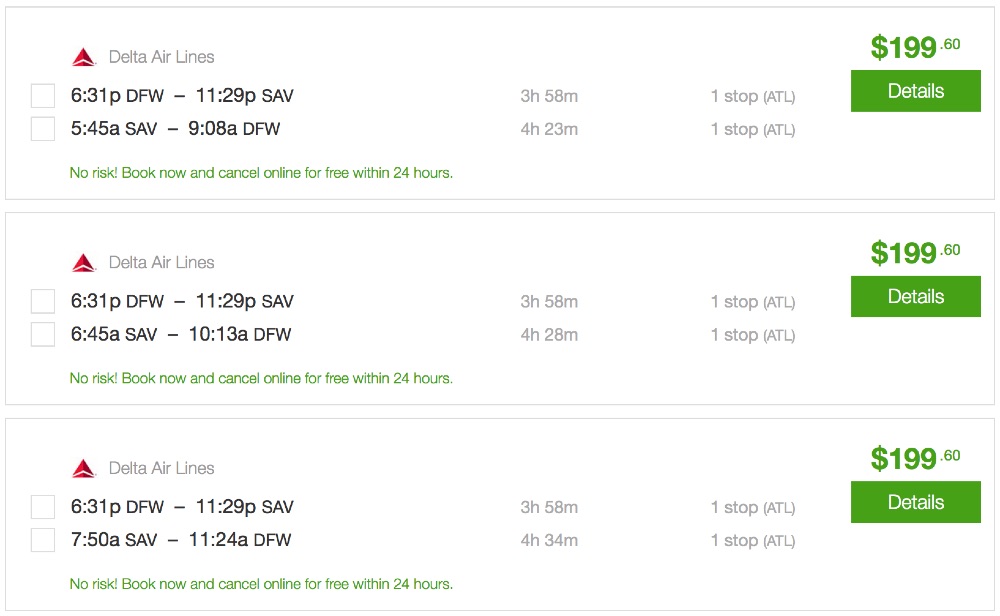Select the checkbox for the 7:50a SAV flight
This screenshot has width=1000, height=616.
(43, 540)
